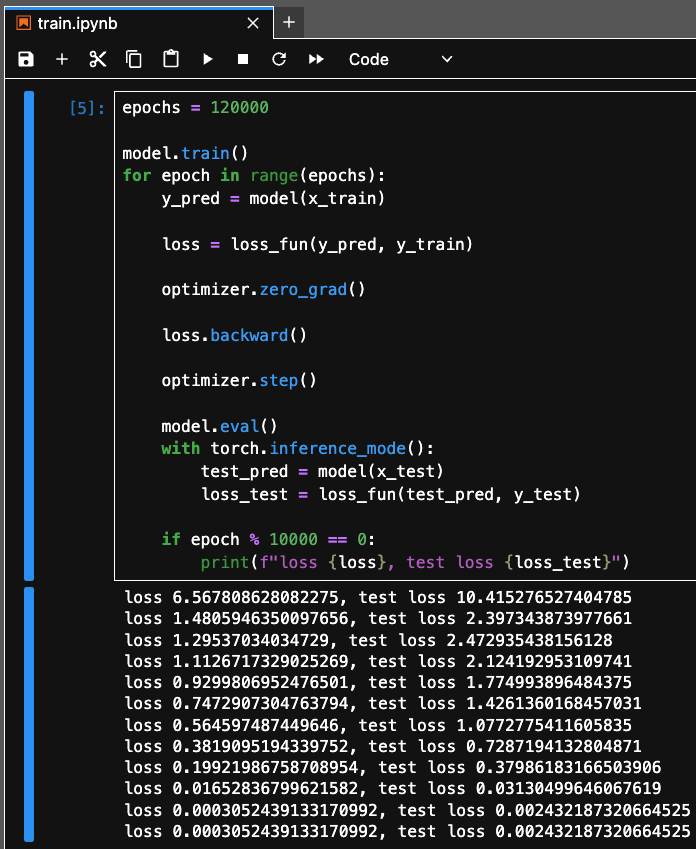This screenshot has width=696, height=849.
Task: Save the notebook with the disk icon
Action: click(26, 59)
